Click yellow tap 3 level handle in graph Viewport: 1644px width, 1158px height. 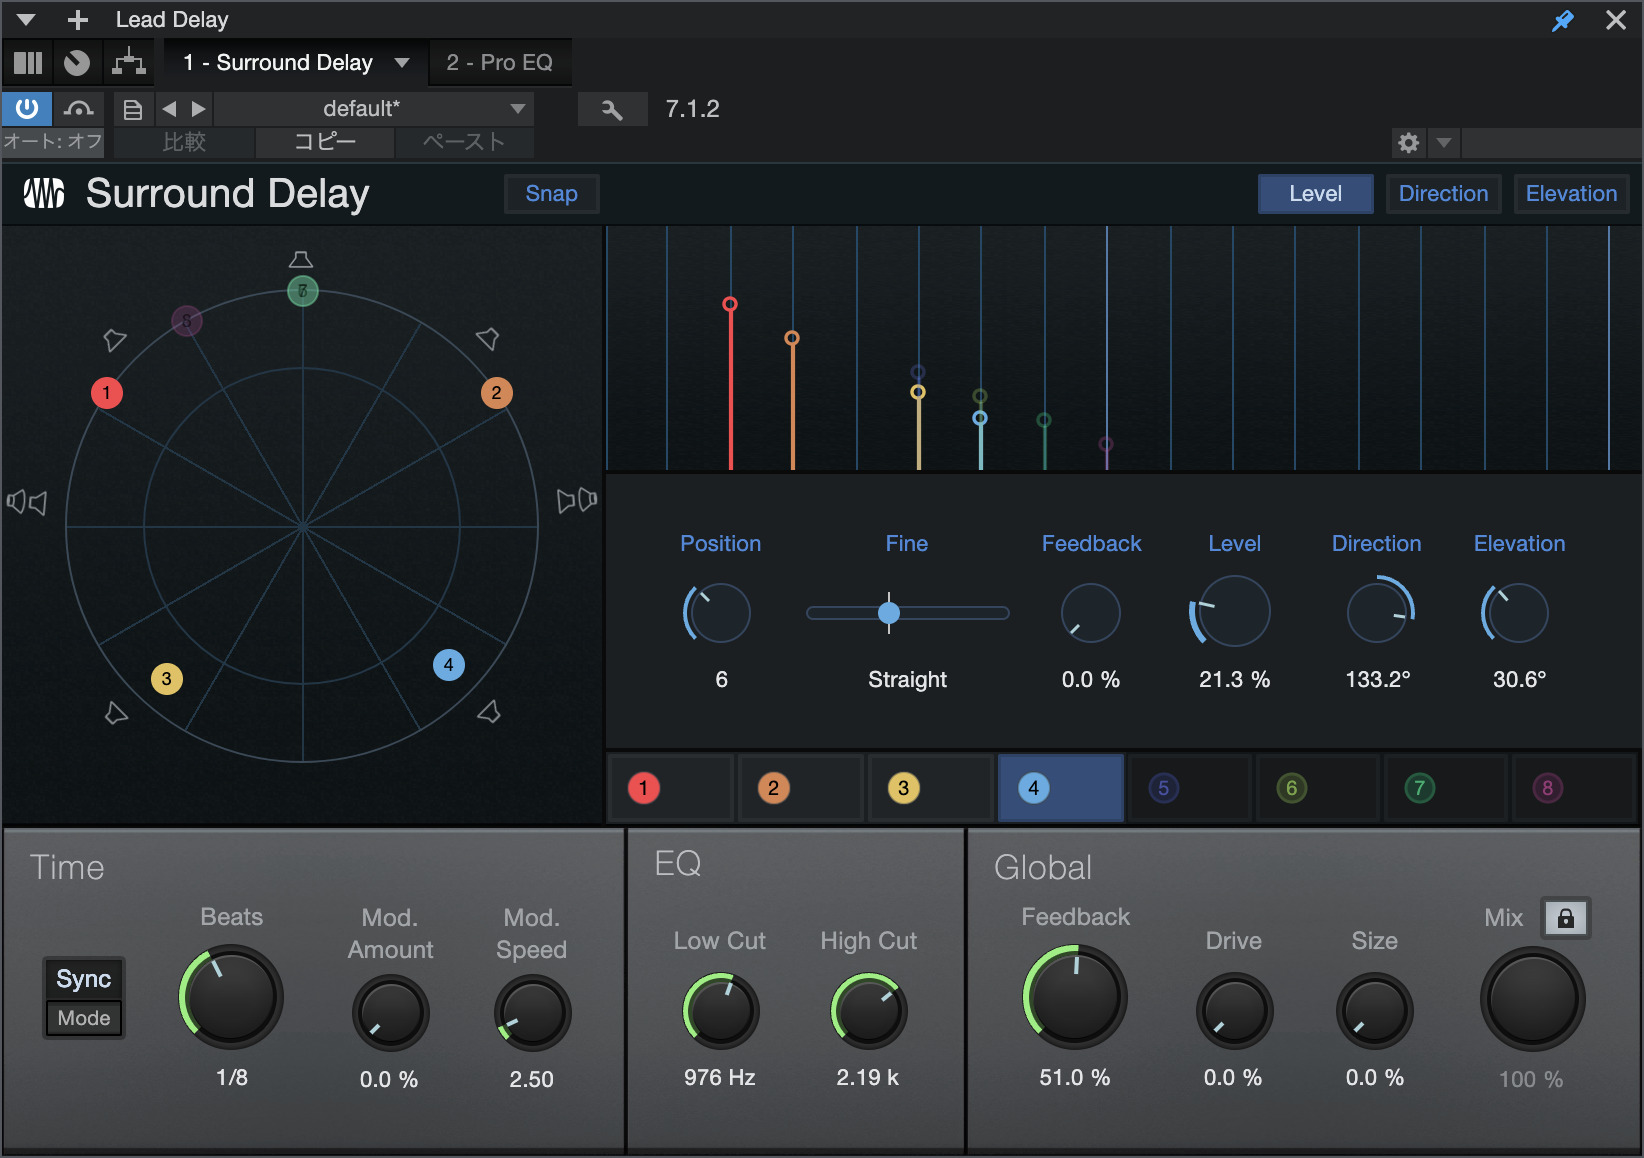tap(918, 392)
